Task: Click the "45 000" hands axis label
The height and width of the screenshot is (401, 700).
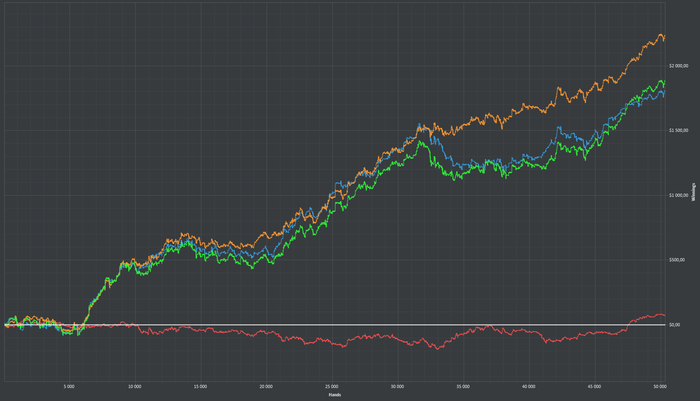Action: [x=594, y=387]
